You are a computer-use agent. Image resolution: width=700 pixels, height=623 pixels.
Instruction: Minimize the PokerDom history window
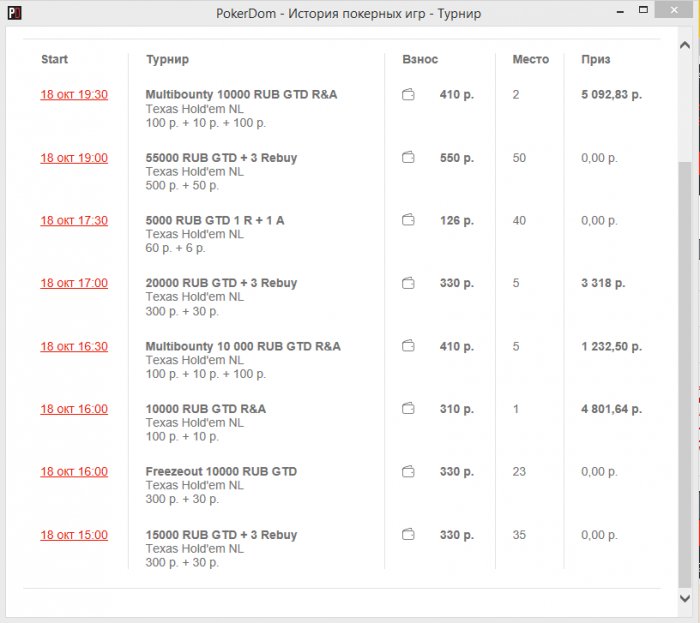pos(620,12)
